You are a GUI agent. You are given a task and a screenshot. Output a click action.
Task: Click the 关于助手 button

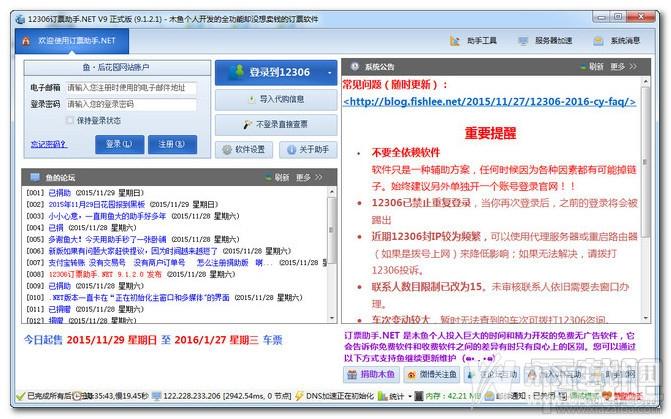[308, 150]
